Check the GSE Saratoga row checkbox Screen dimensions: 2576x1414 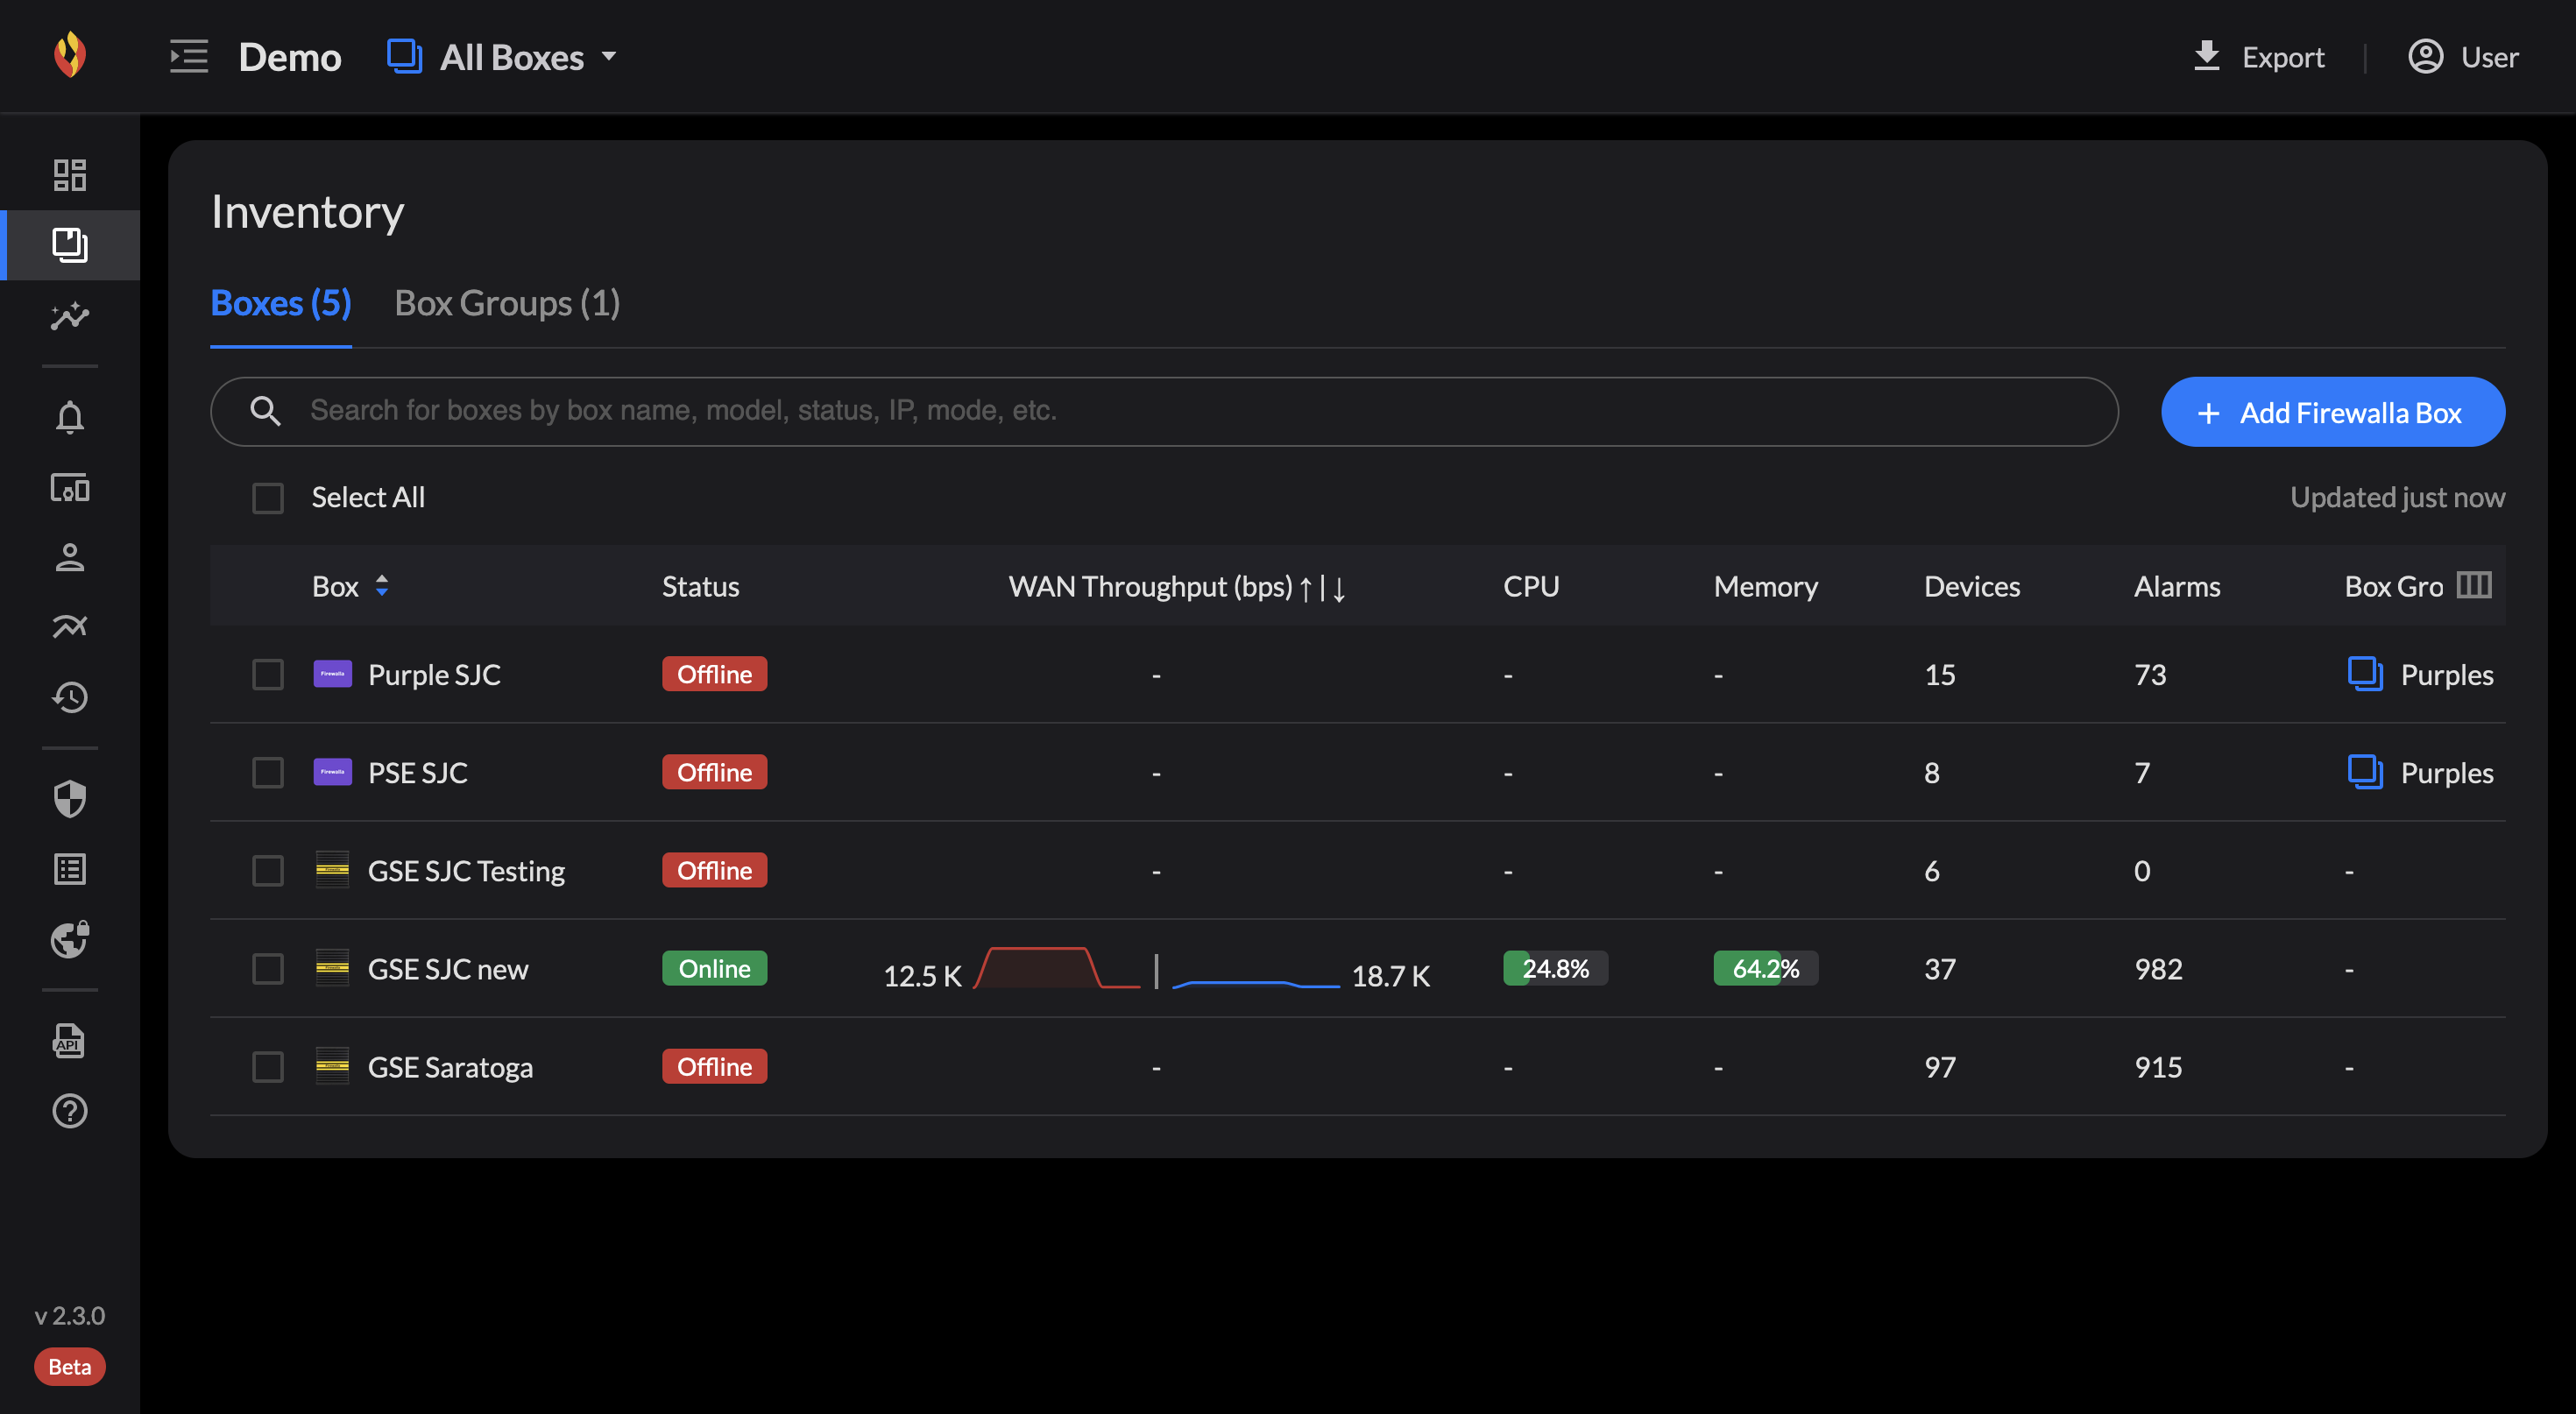point(268,1066)
